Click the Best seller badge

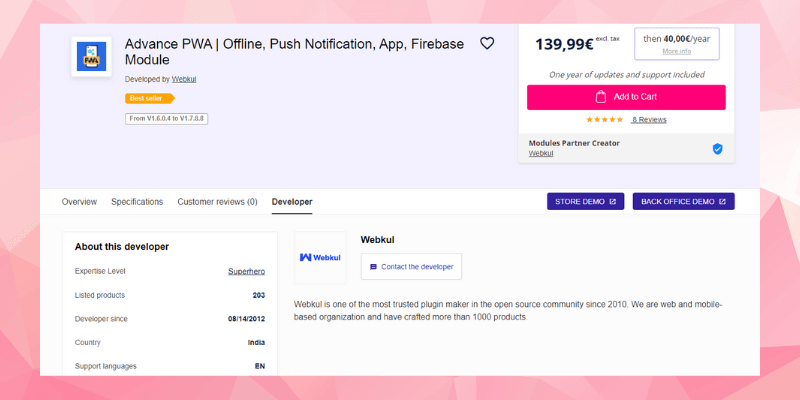149,98
